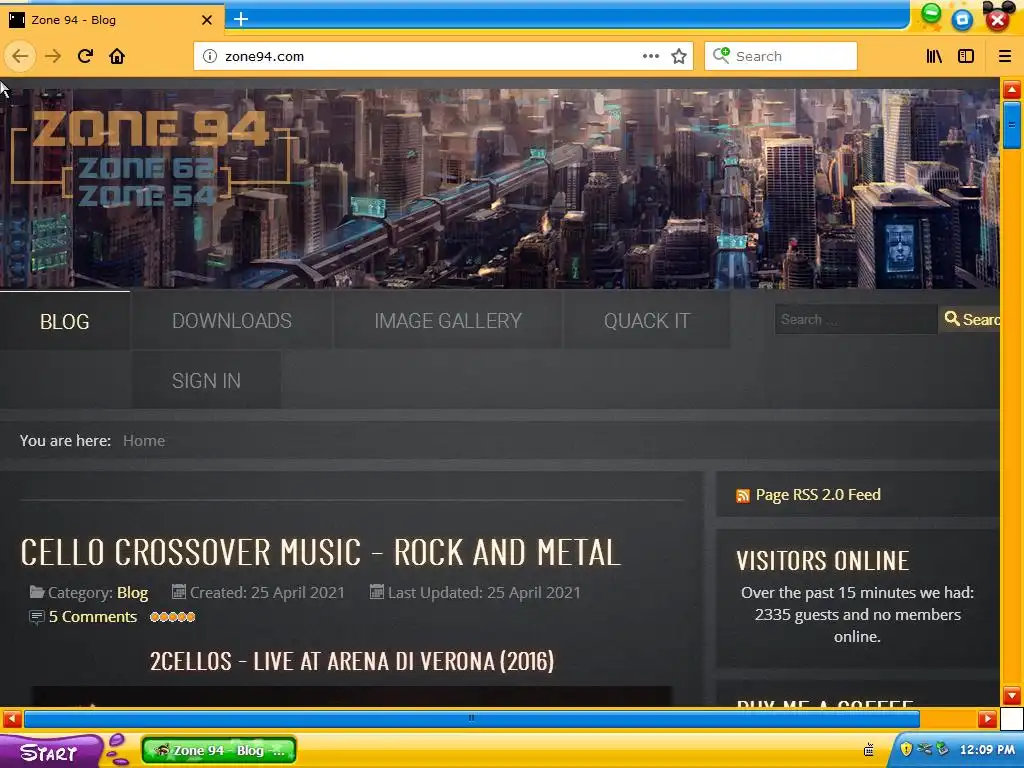
Task: Click the blue maximize window button
Action: (x=962, y=20)
